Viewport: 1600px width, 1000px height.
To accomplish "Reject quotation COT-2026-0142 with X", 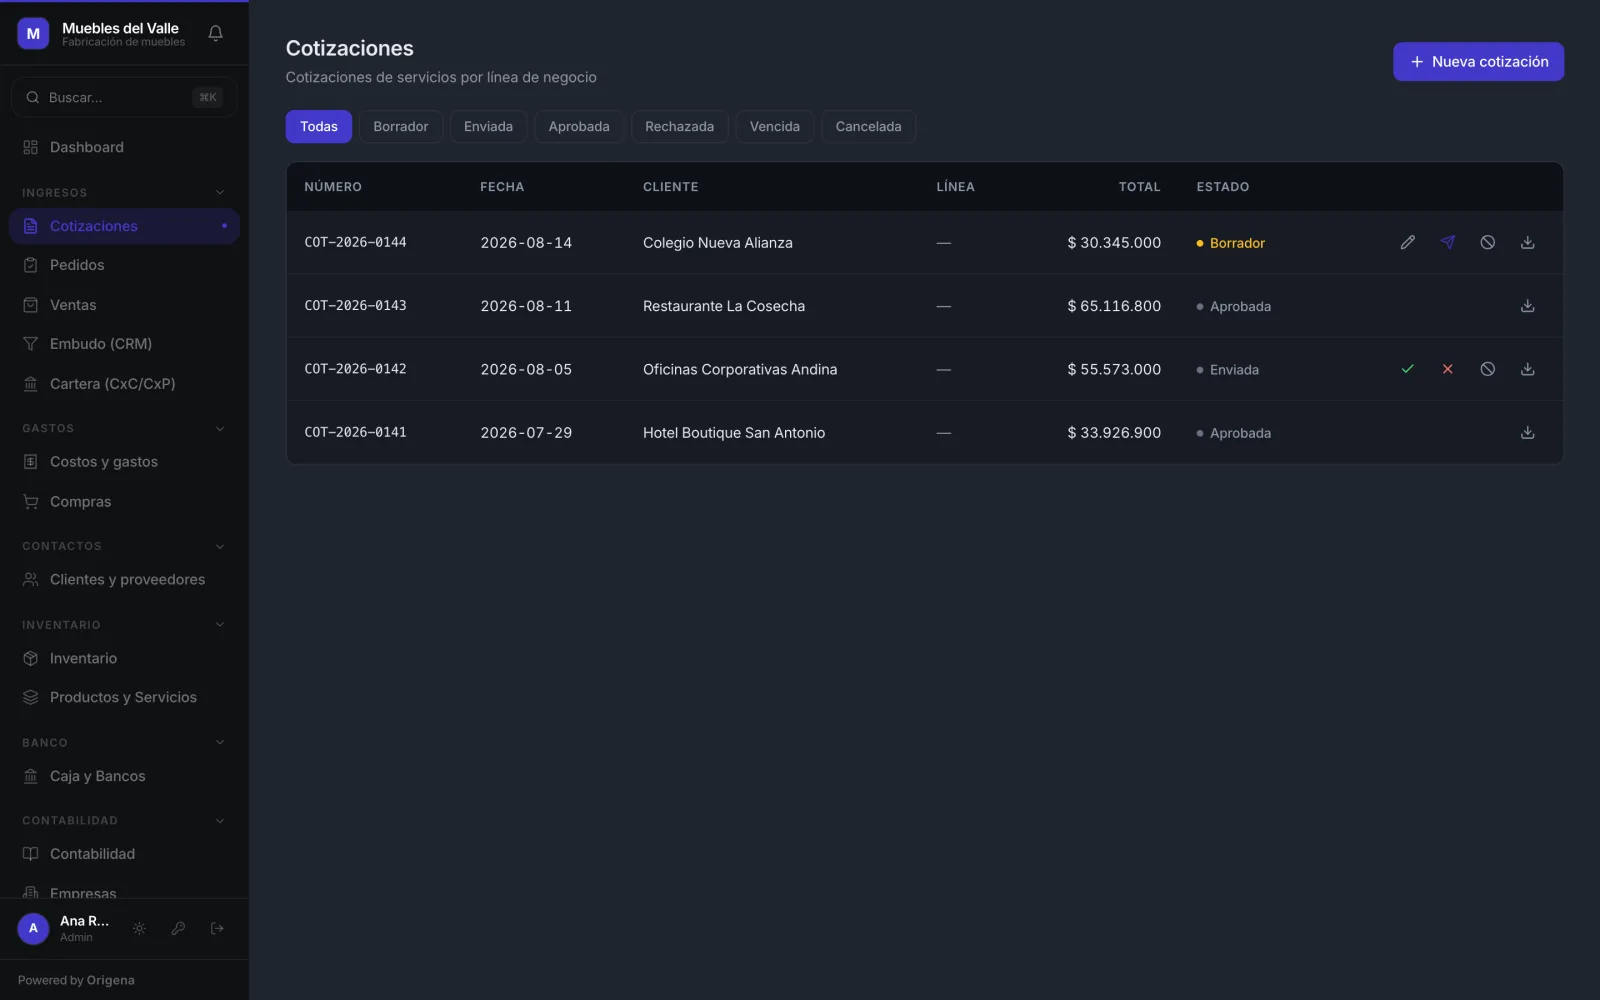I will 1447,369.
